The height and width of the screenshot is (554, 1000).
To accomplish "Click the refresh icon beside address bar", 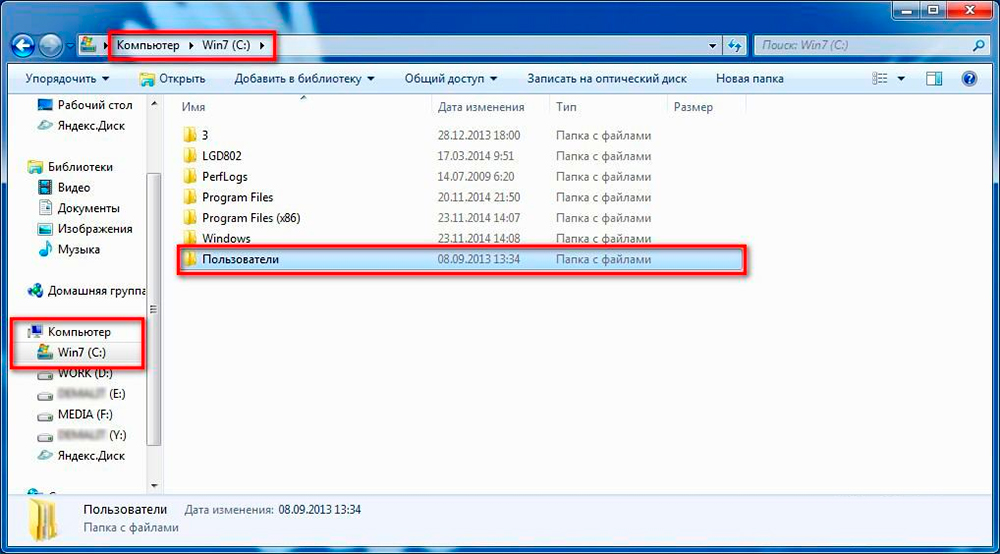I will coord(735,46).
